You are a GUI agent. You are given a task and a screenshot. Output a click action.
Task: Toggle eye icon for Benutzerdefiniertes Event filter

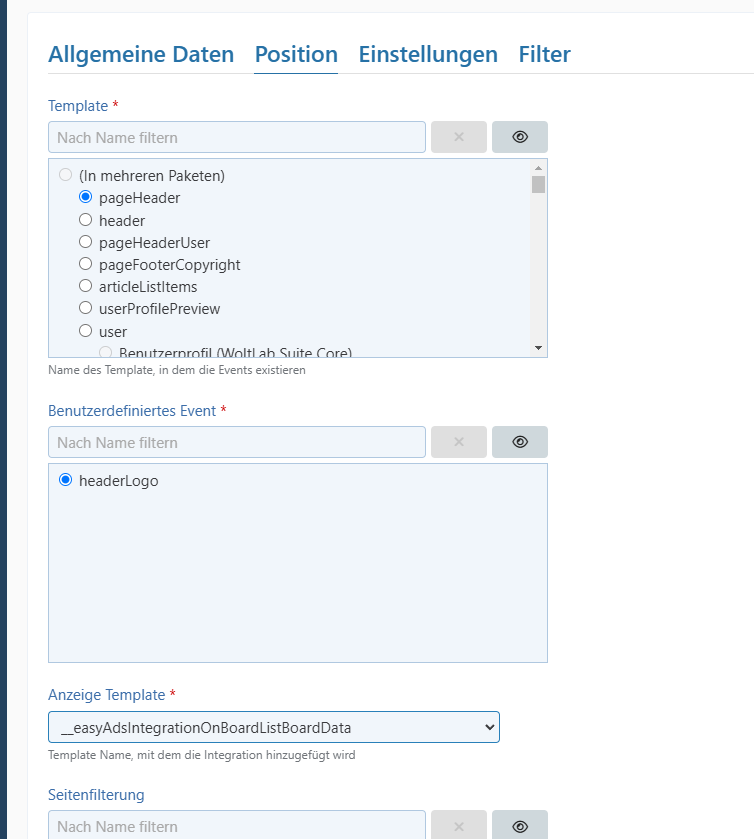tap(519, 442)
